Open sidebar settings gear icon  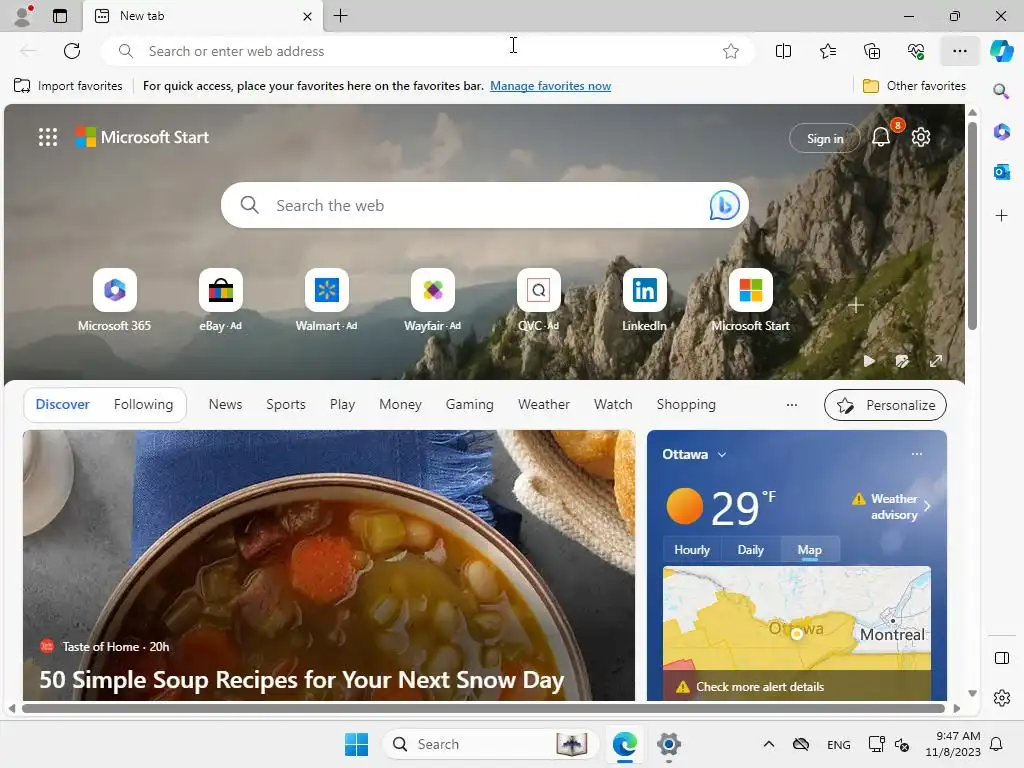tap(1001, 698)
